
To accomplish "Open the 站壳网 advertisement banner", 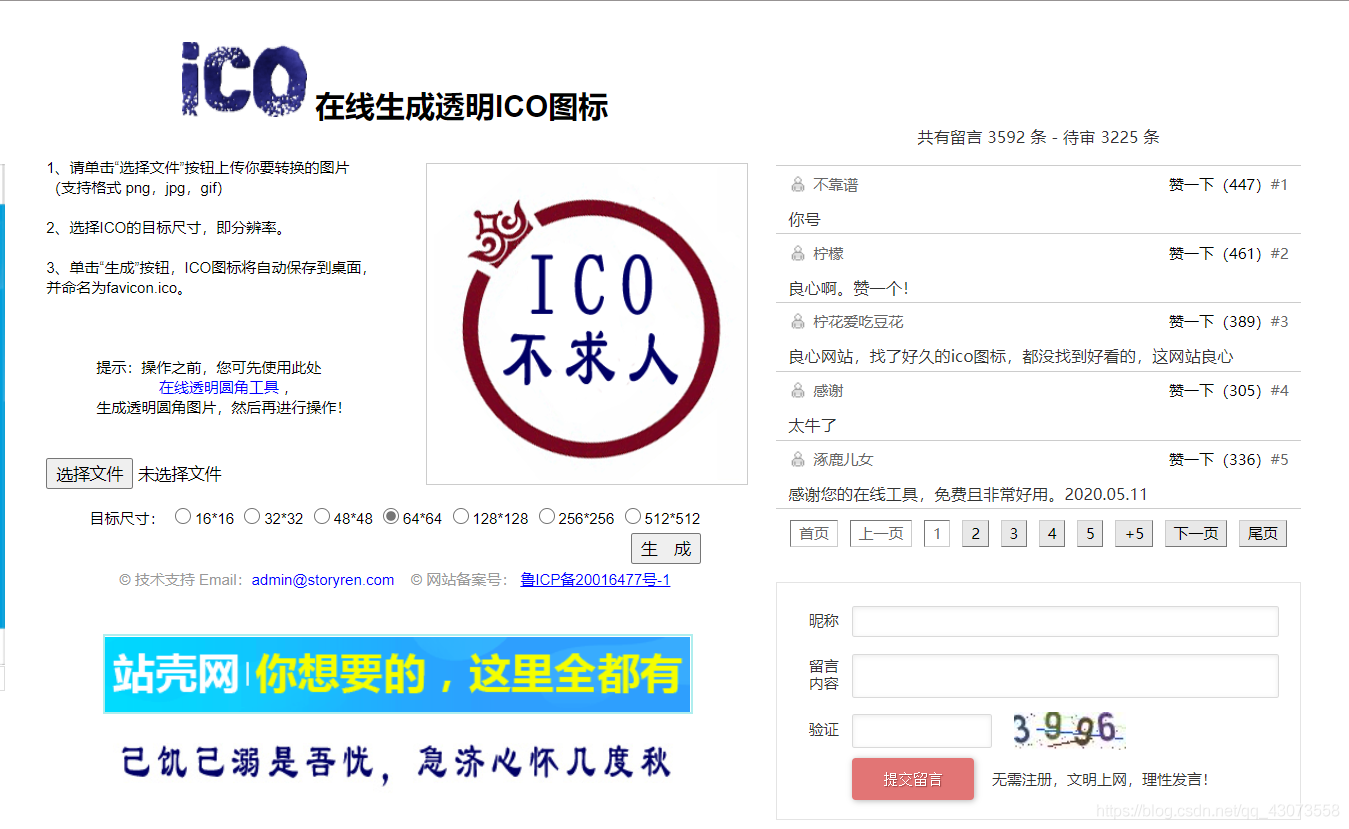I will [398, 674].
